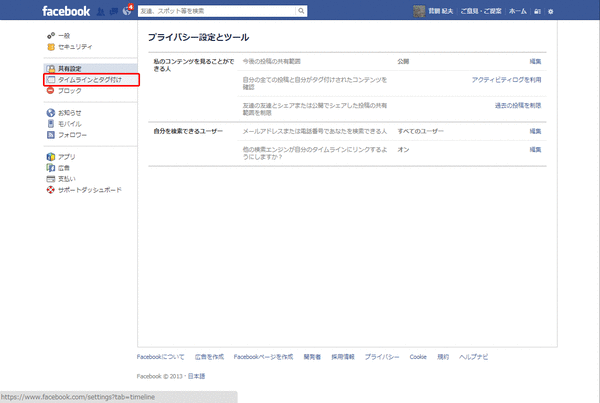600x403 pixels.
Task: Click the 公開 value text
Action: click(x=403, y=61)
